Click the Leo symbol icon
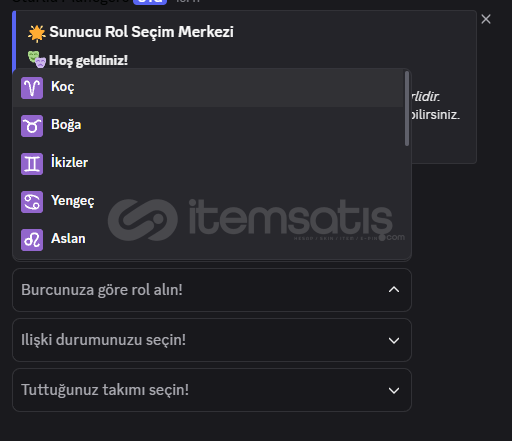Viewport: 512px width, 441px height. point(32,240)
